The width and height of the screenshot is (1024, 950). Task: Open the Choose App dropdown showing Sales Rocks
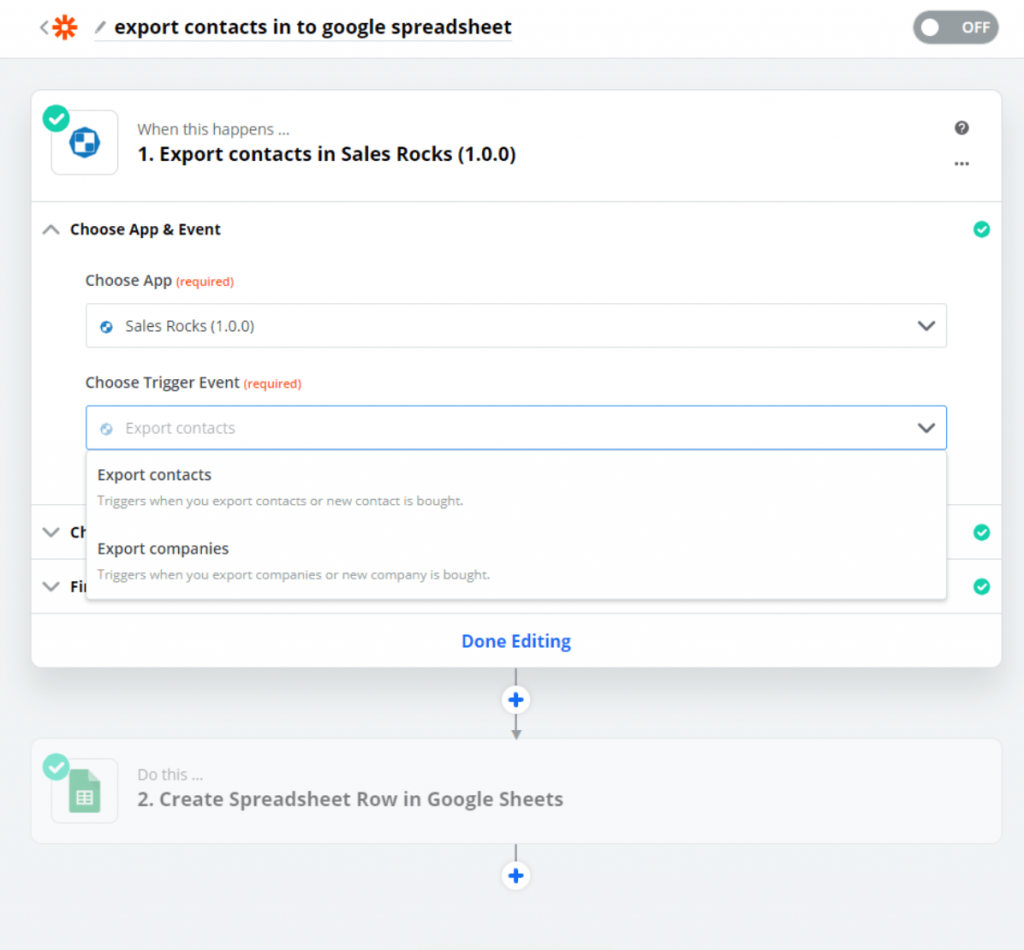(515, 326)
